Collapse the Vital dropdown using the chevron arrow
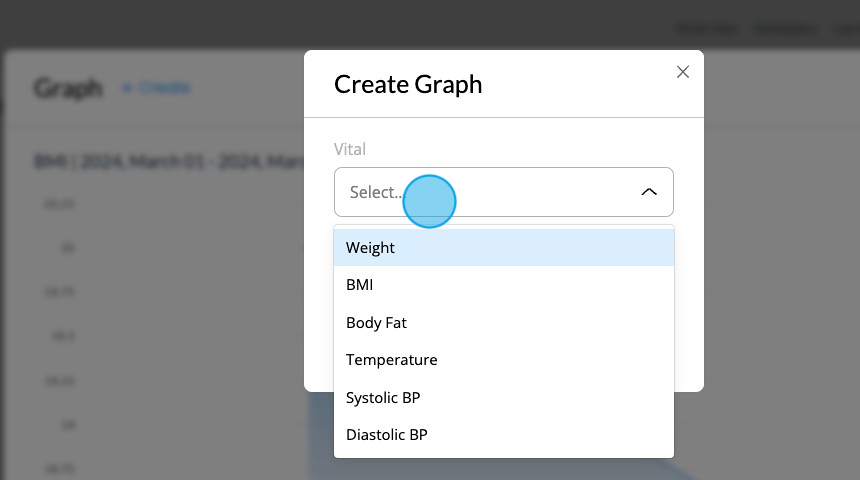860x480 pixels. 649,192
